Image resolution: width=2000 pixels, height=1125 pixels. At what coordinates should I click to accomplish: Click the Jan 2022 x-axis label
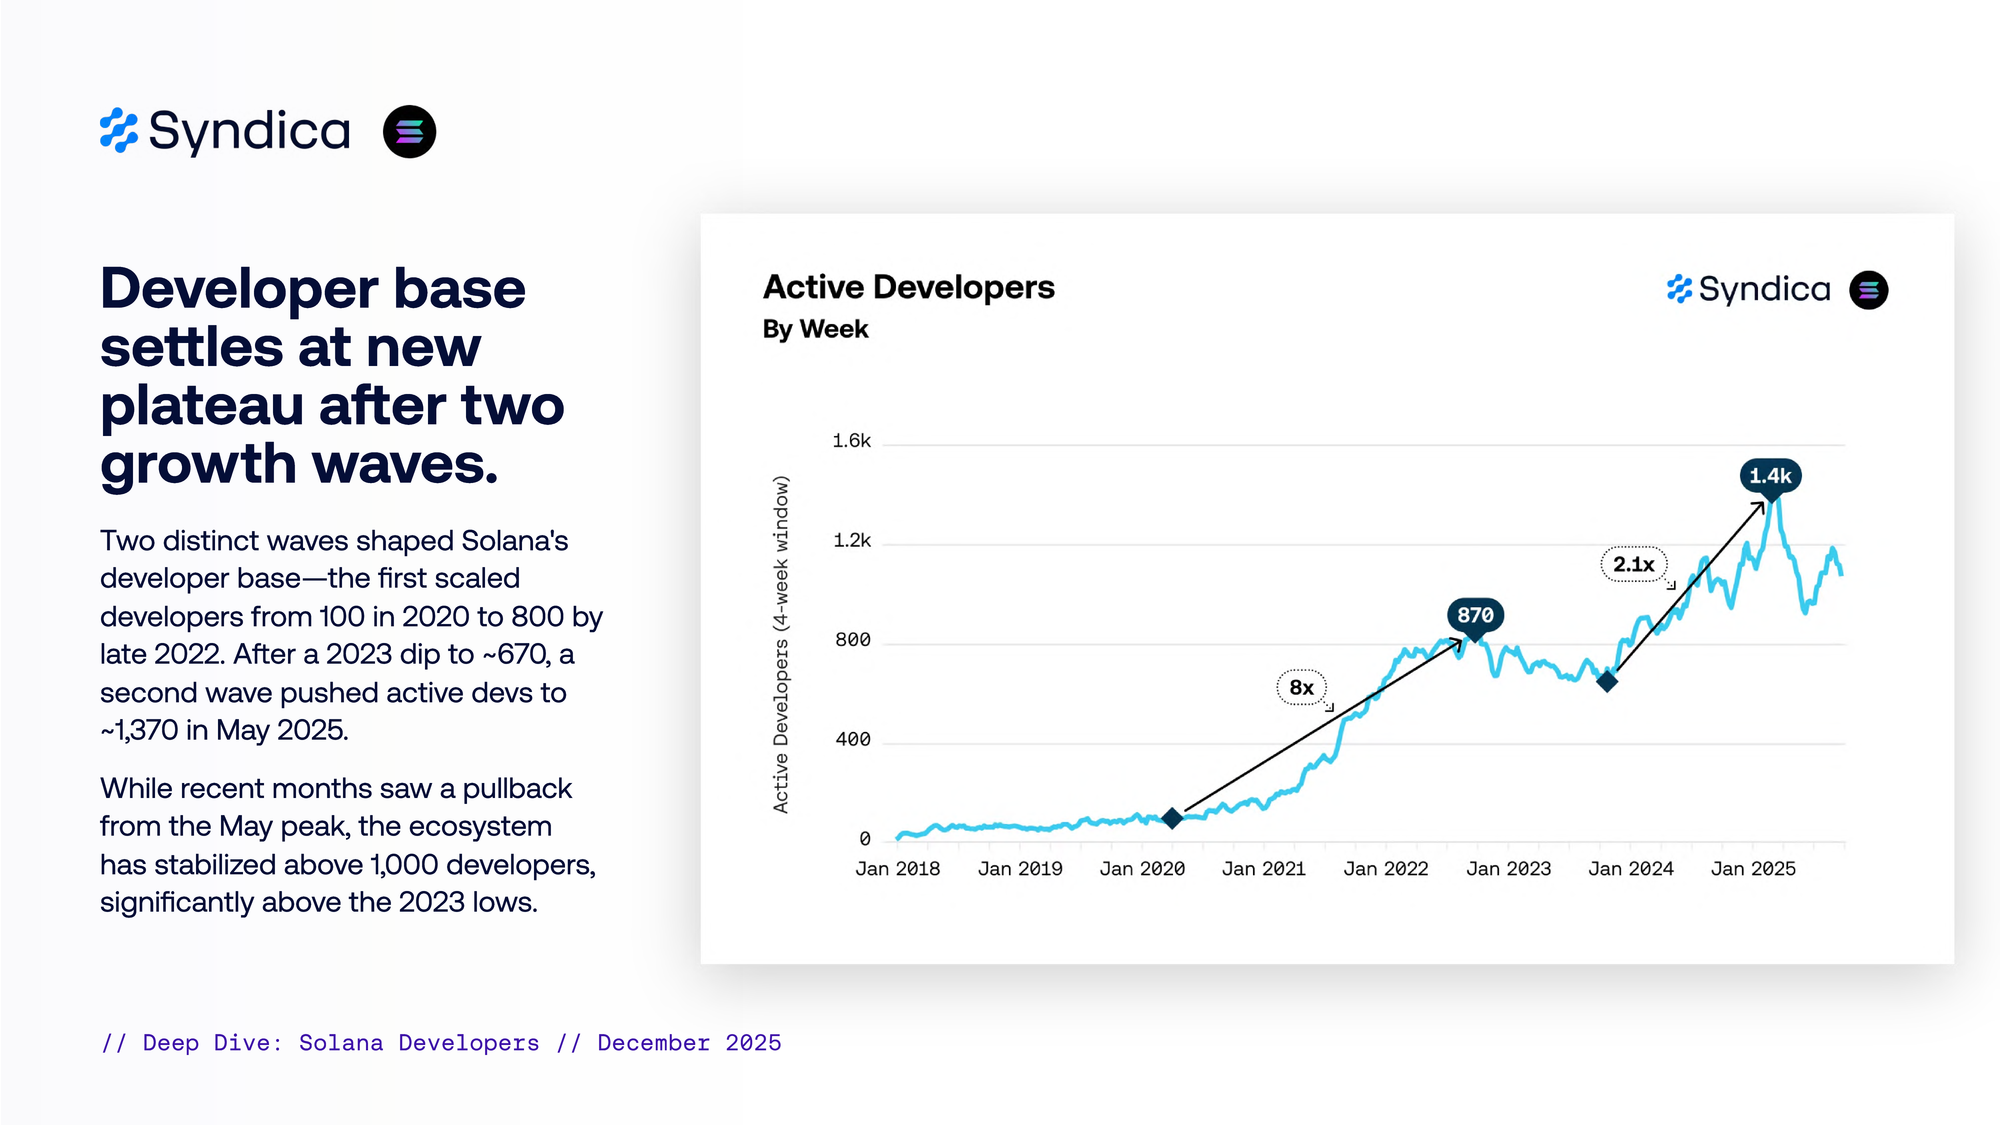point(1385,869)
